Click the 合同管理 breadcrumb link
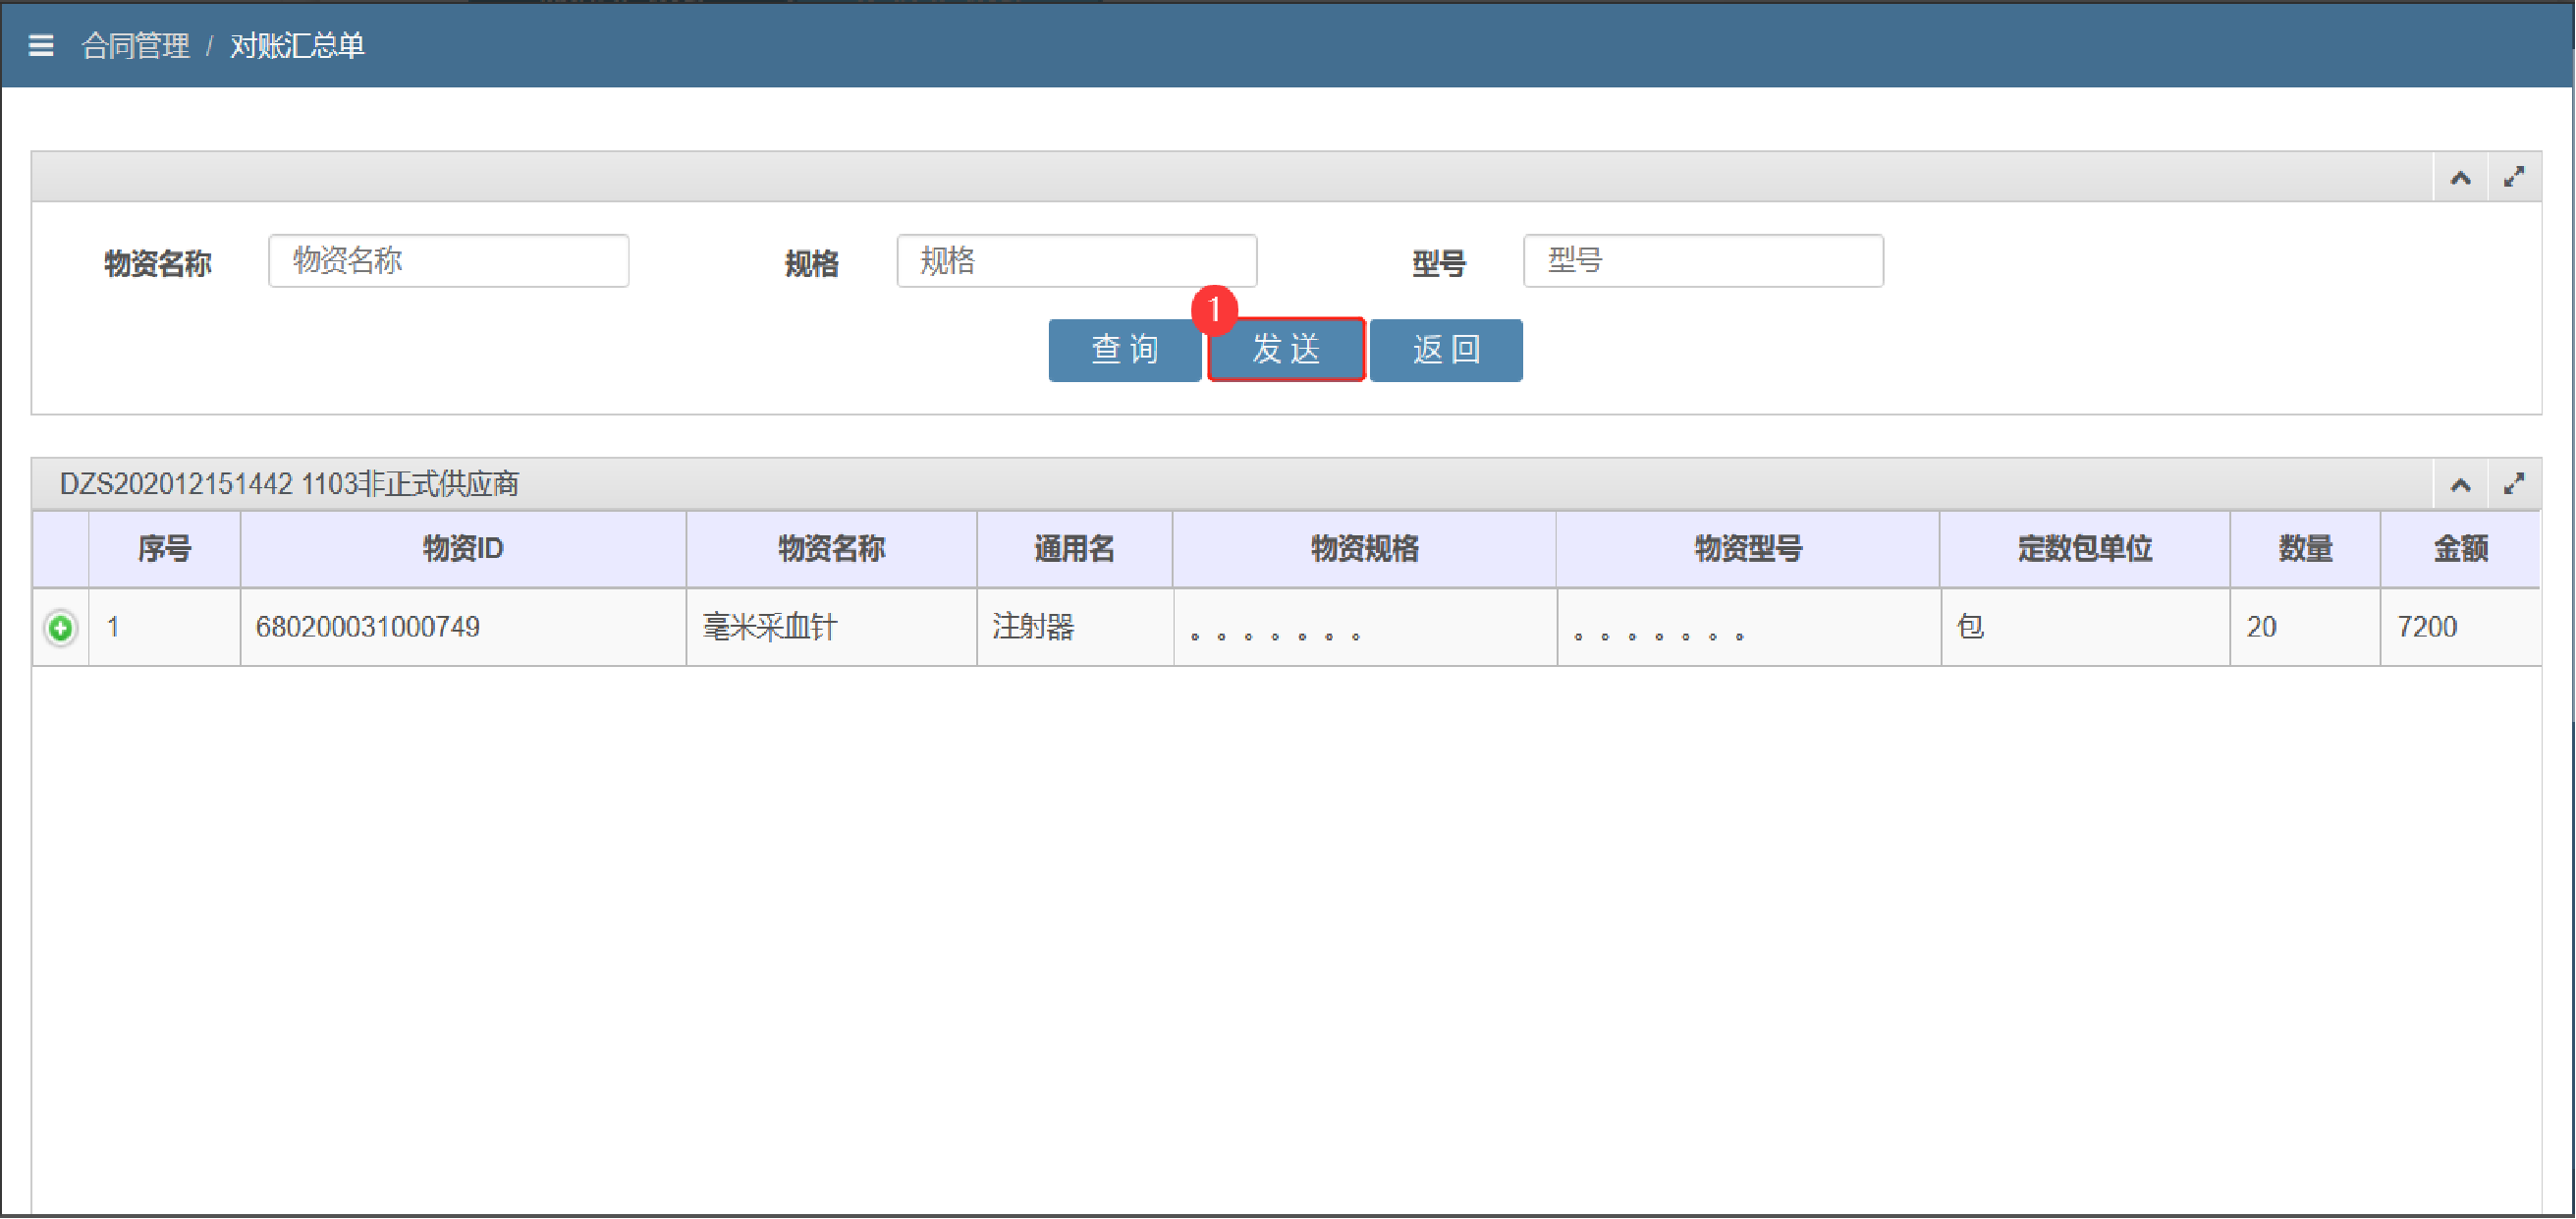The width and height of the screenshot is (2576, 1219). 136,46
